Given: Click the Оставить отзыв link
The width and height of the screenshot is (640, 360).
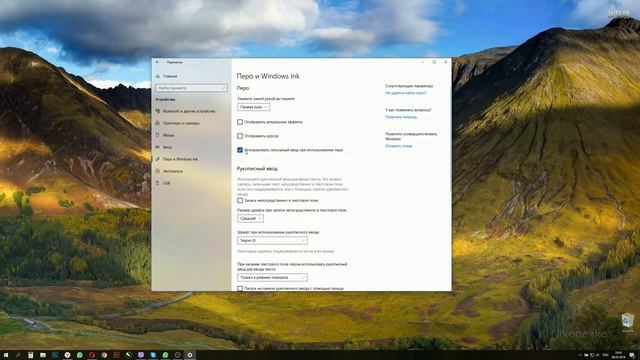Looking at the screenshot, I should coord(398,146).
